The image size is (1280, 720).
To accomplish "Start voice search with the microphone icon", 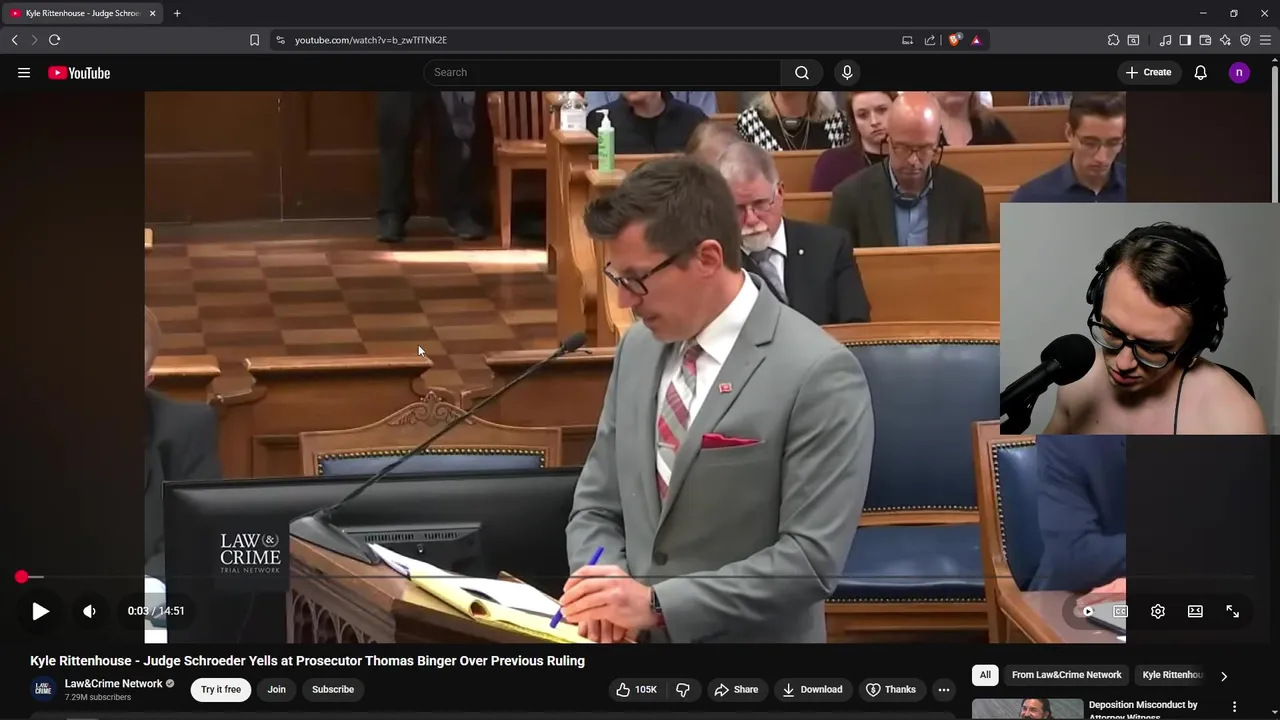I will [847, 72].
